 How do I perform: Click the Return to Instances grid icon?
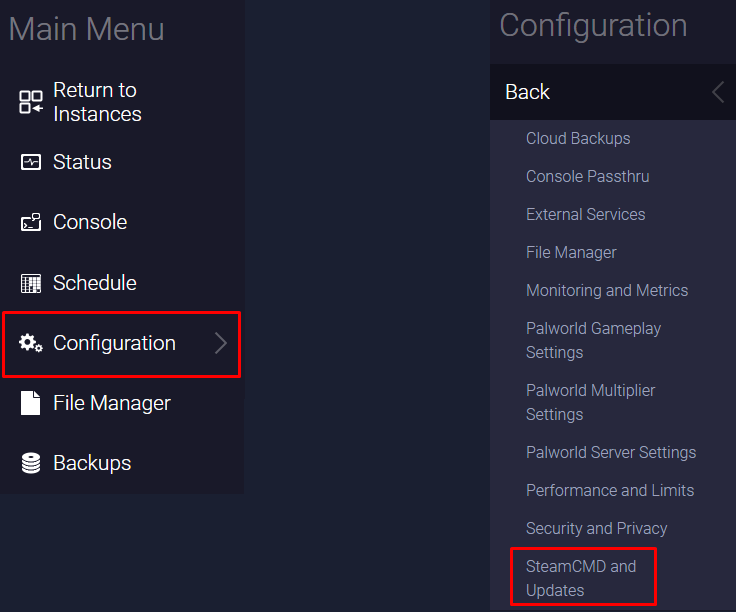coord(31,102)
